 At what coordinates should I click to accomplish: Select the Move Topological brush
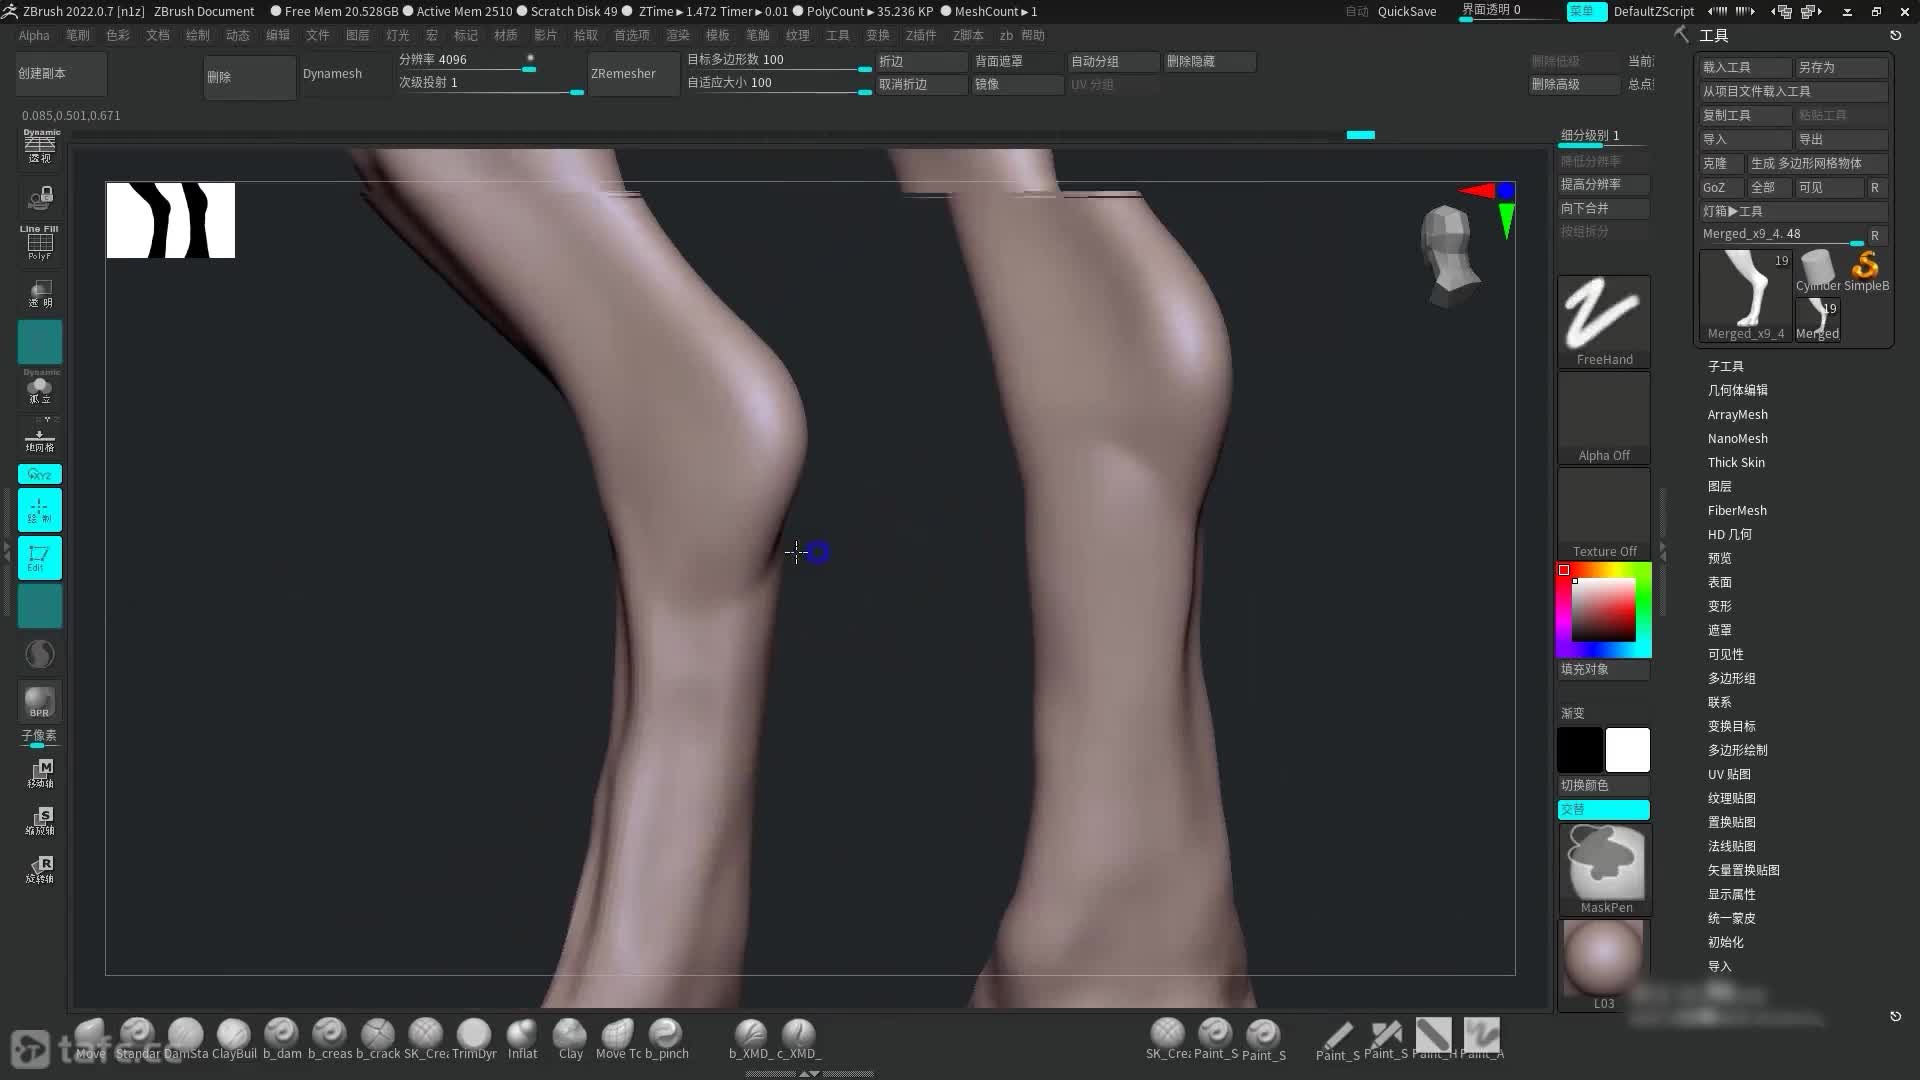pos(618,1038)
